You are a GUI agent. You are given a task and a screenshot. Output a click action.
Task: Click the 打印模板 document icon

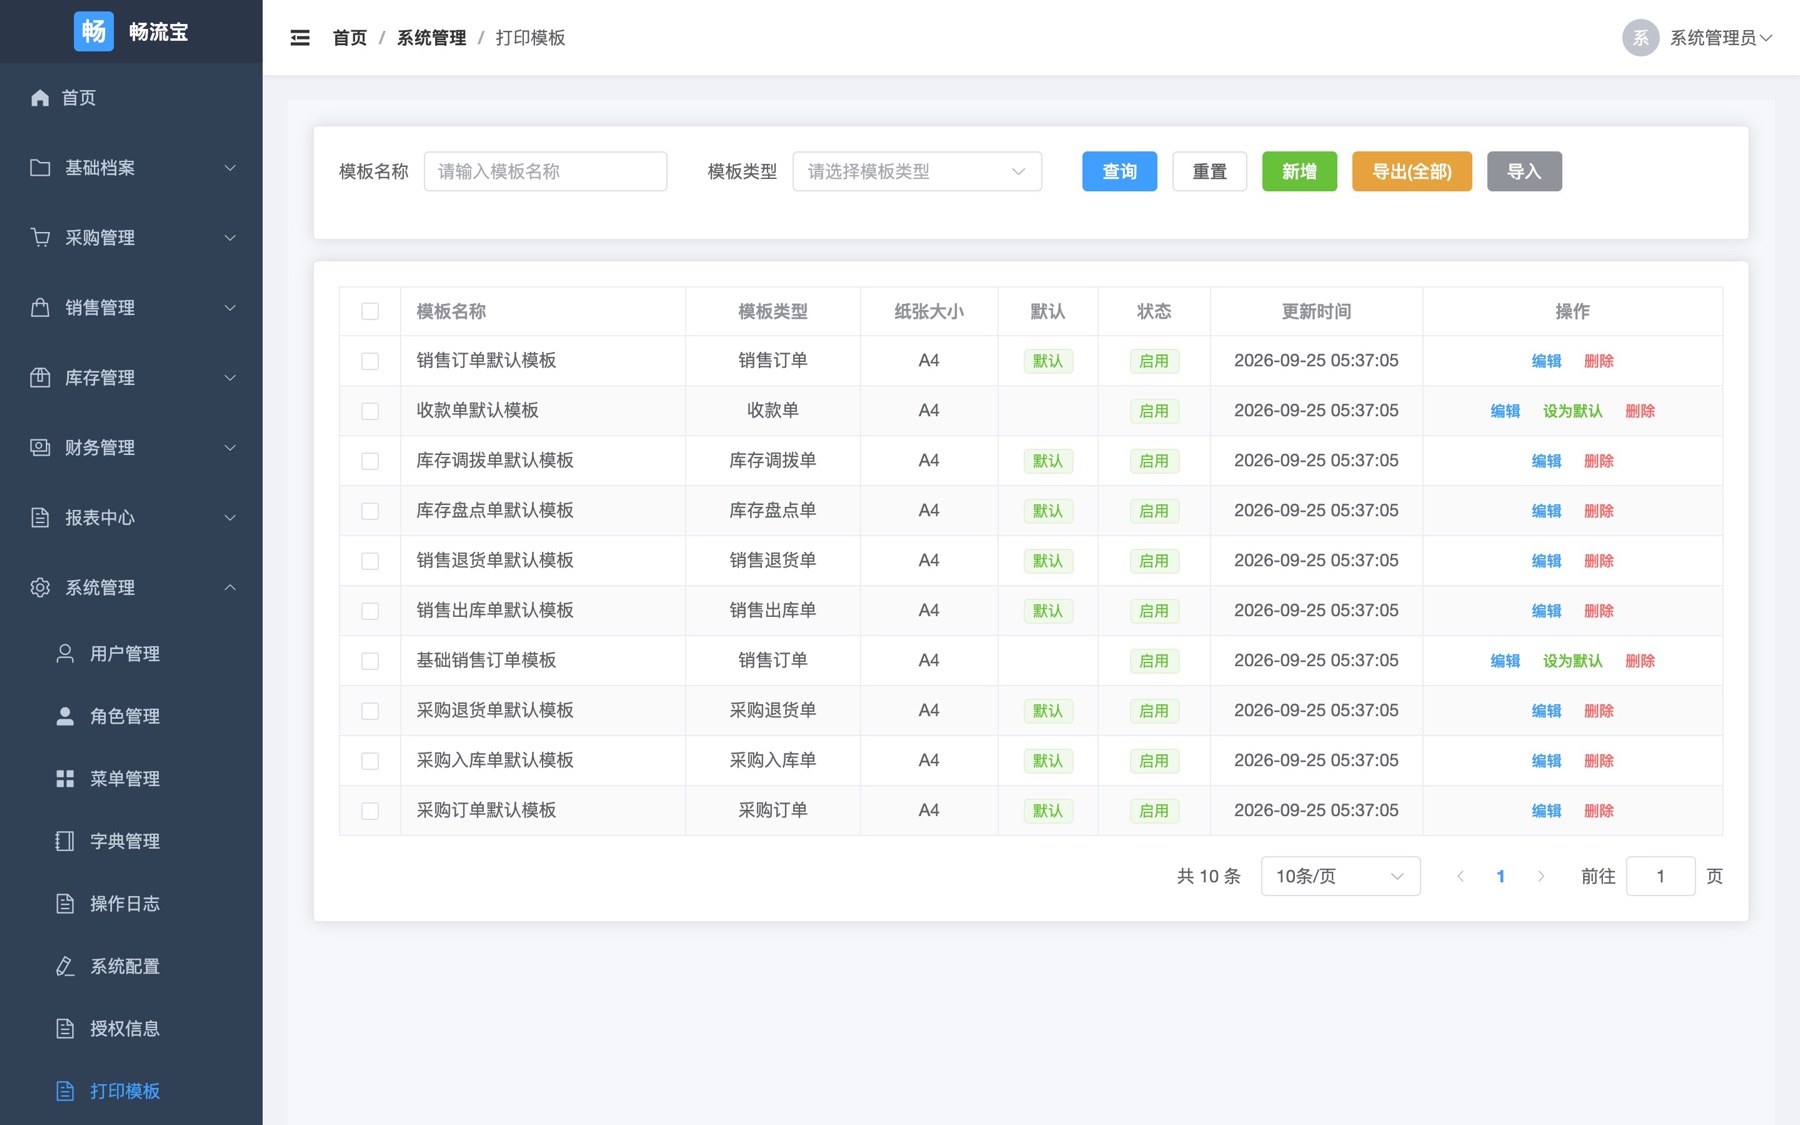[x=65, y=1091]
